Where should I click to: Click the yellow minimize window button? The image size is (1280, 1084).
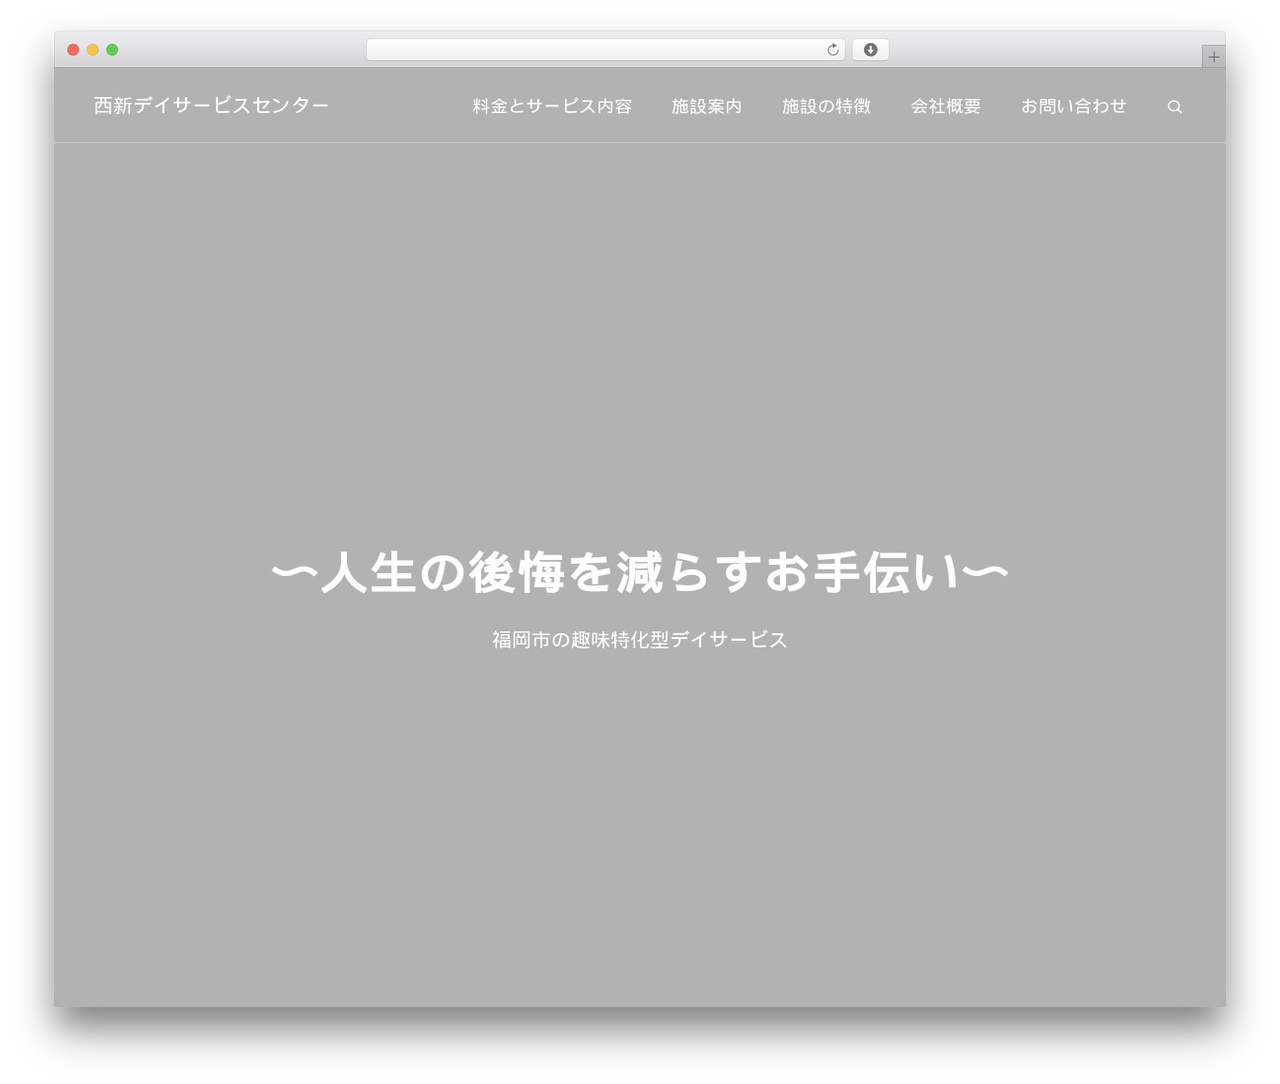coord(93,50)
